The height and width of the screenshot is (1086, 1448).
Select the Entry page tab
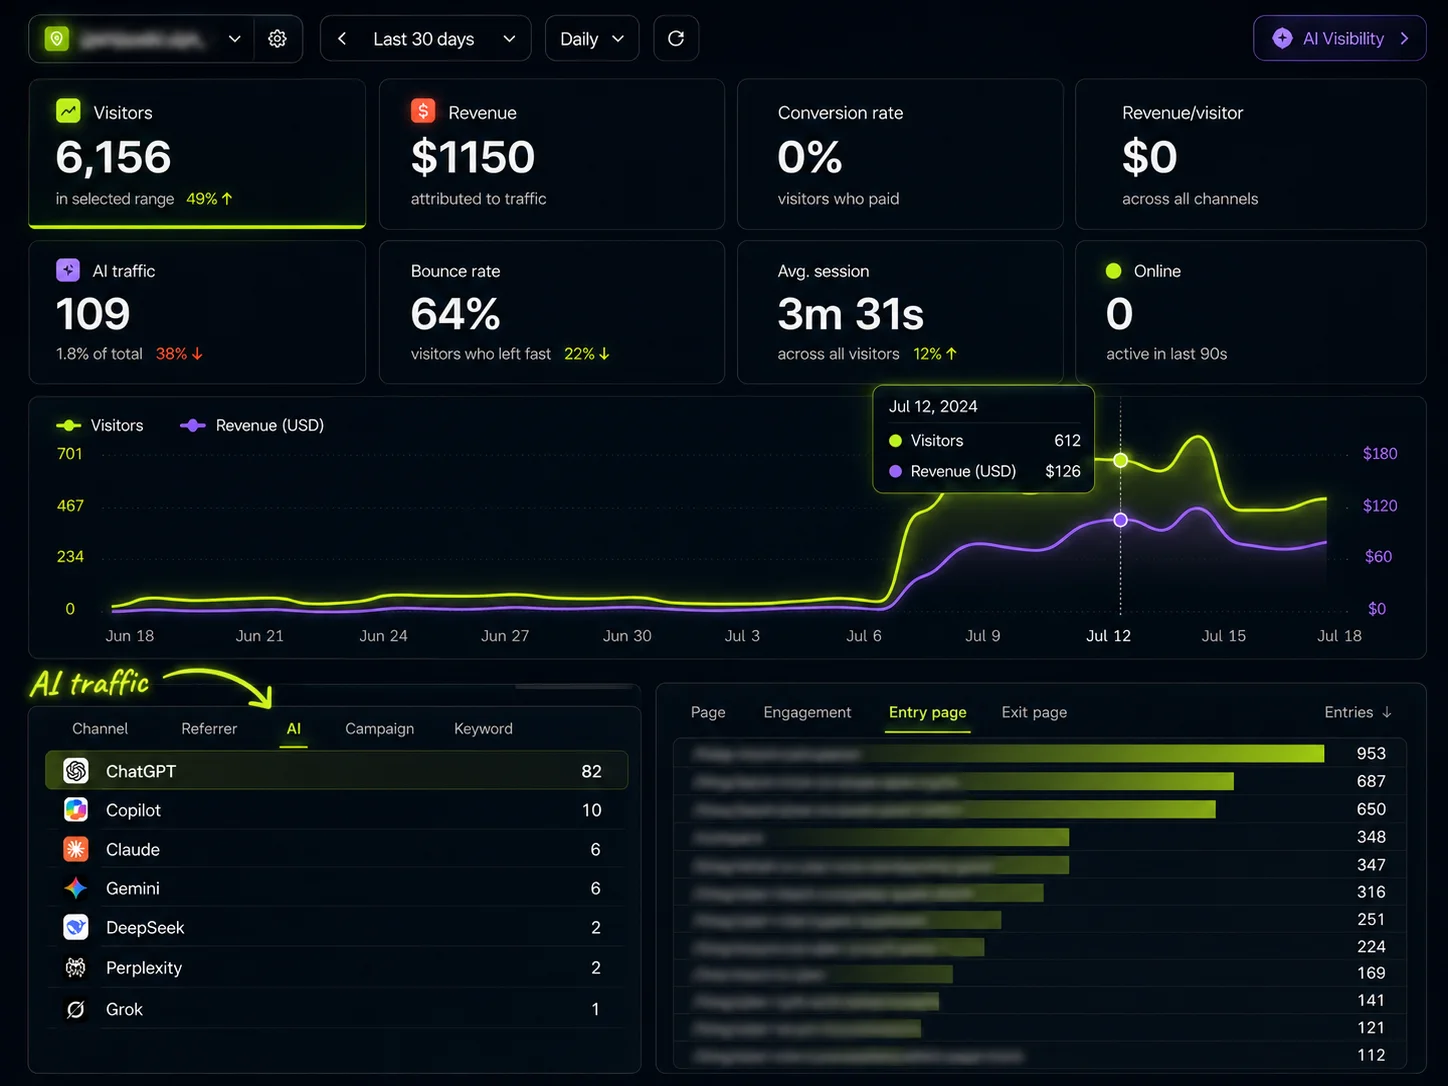pyautogui.click(x=928, y=712)
